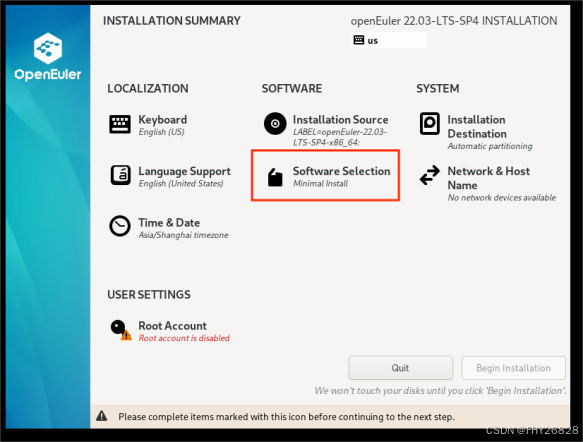This screenshot has height=442, width=583.
Task: Click the Time & Date clock icon
Action: (x=120, y=226)
